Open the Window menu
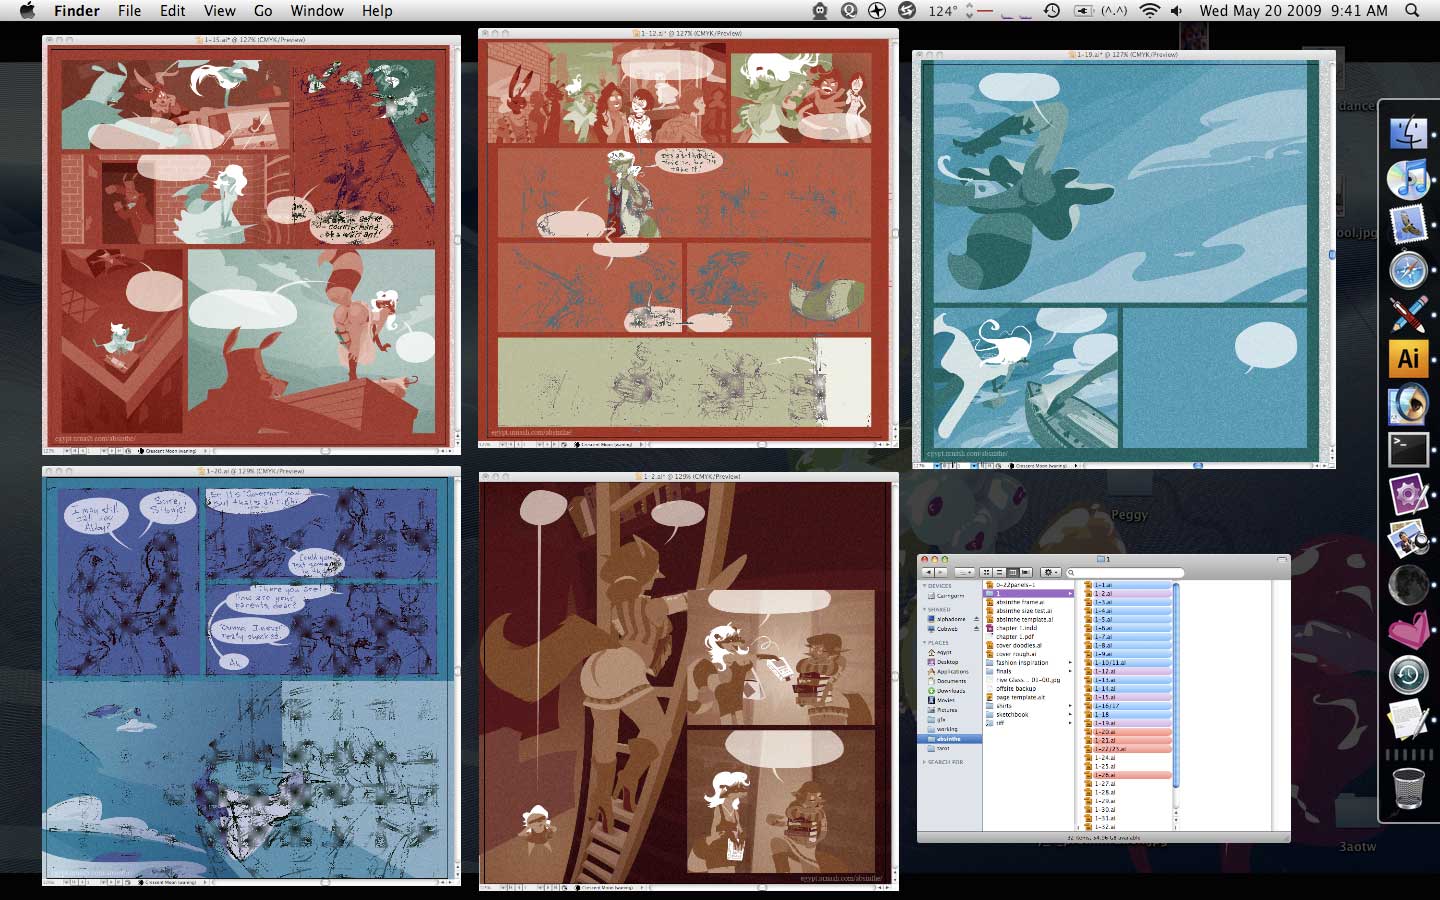The image size is (1440, 900). pyautogui.click(x=316, y=11)
